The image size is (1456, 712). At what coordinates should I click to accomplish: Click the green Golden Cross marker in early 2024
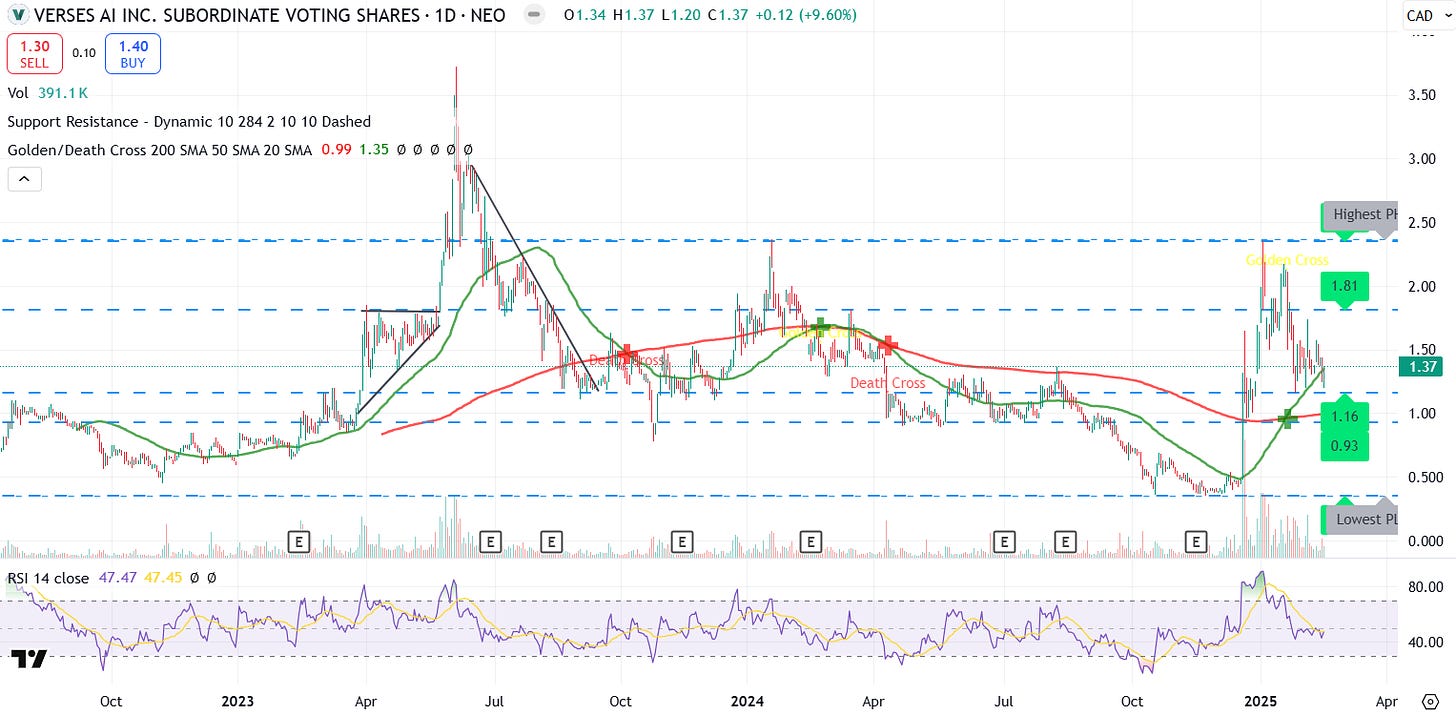point(819,326)
